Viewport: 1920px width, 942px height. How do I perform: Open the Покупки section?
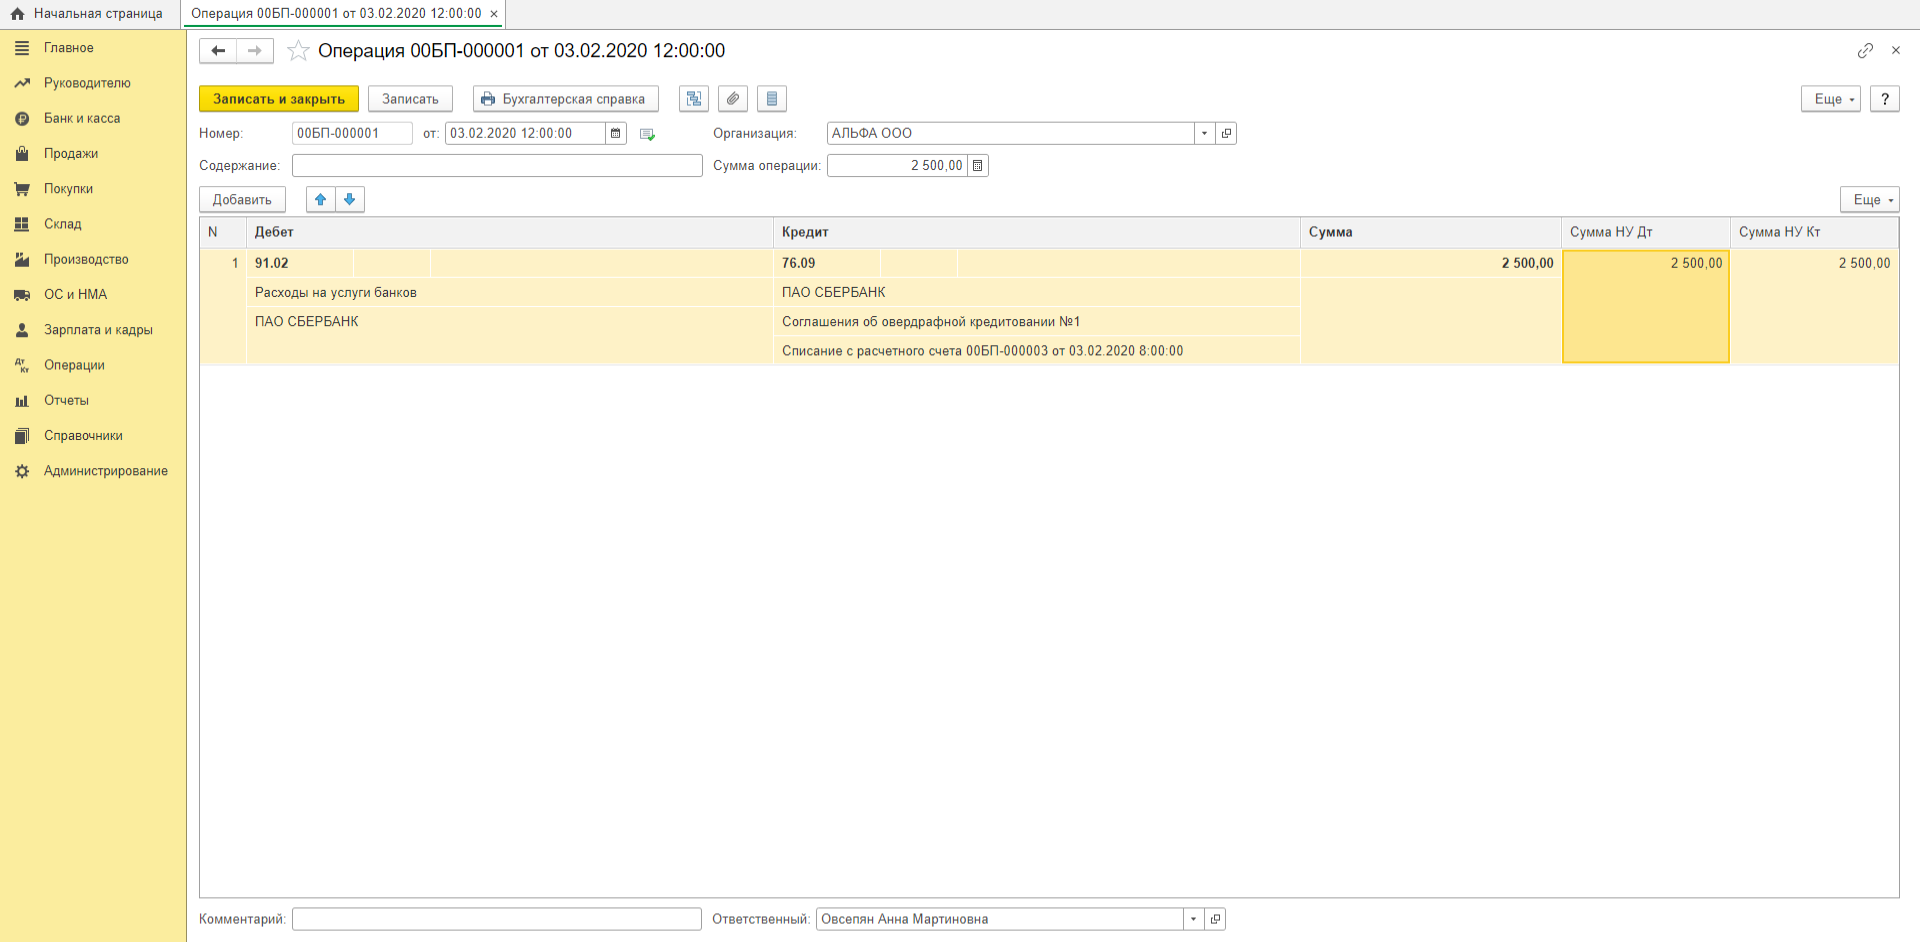(x=68, y=189)
